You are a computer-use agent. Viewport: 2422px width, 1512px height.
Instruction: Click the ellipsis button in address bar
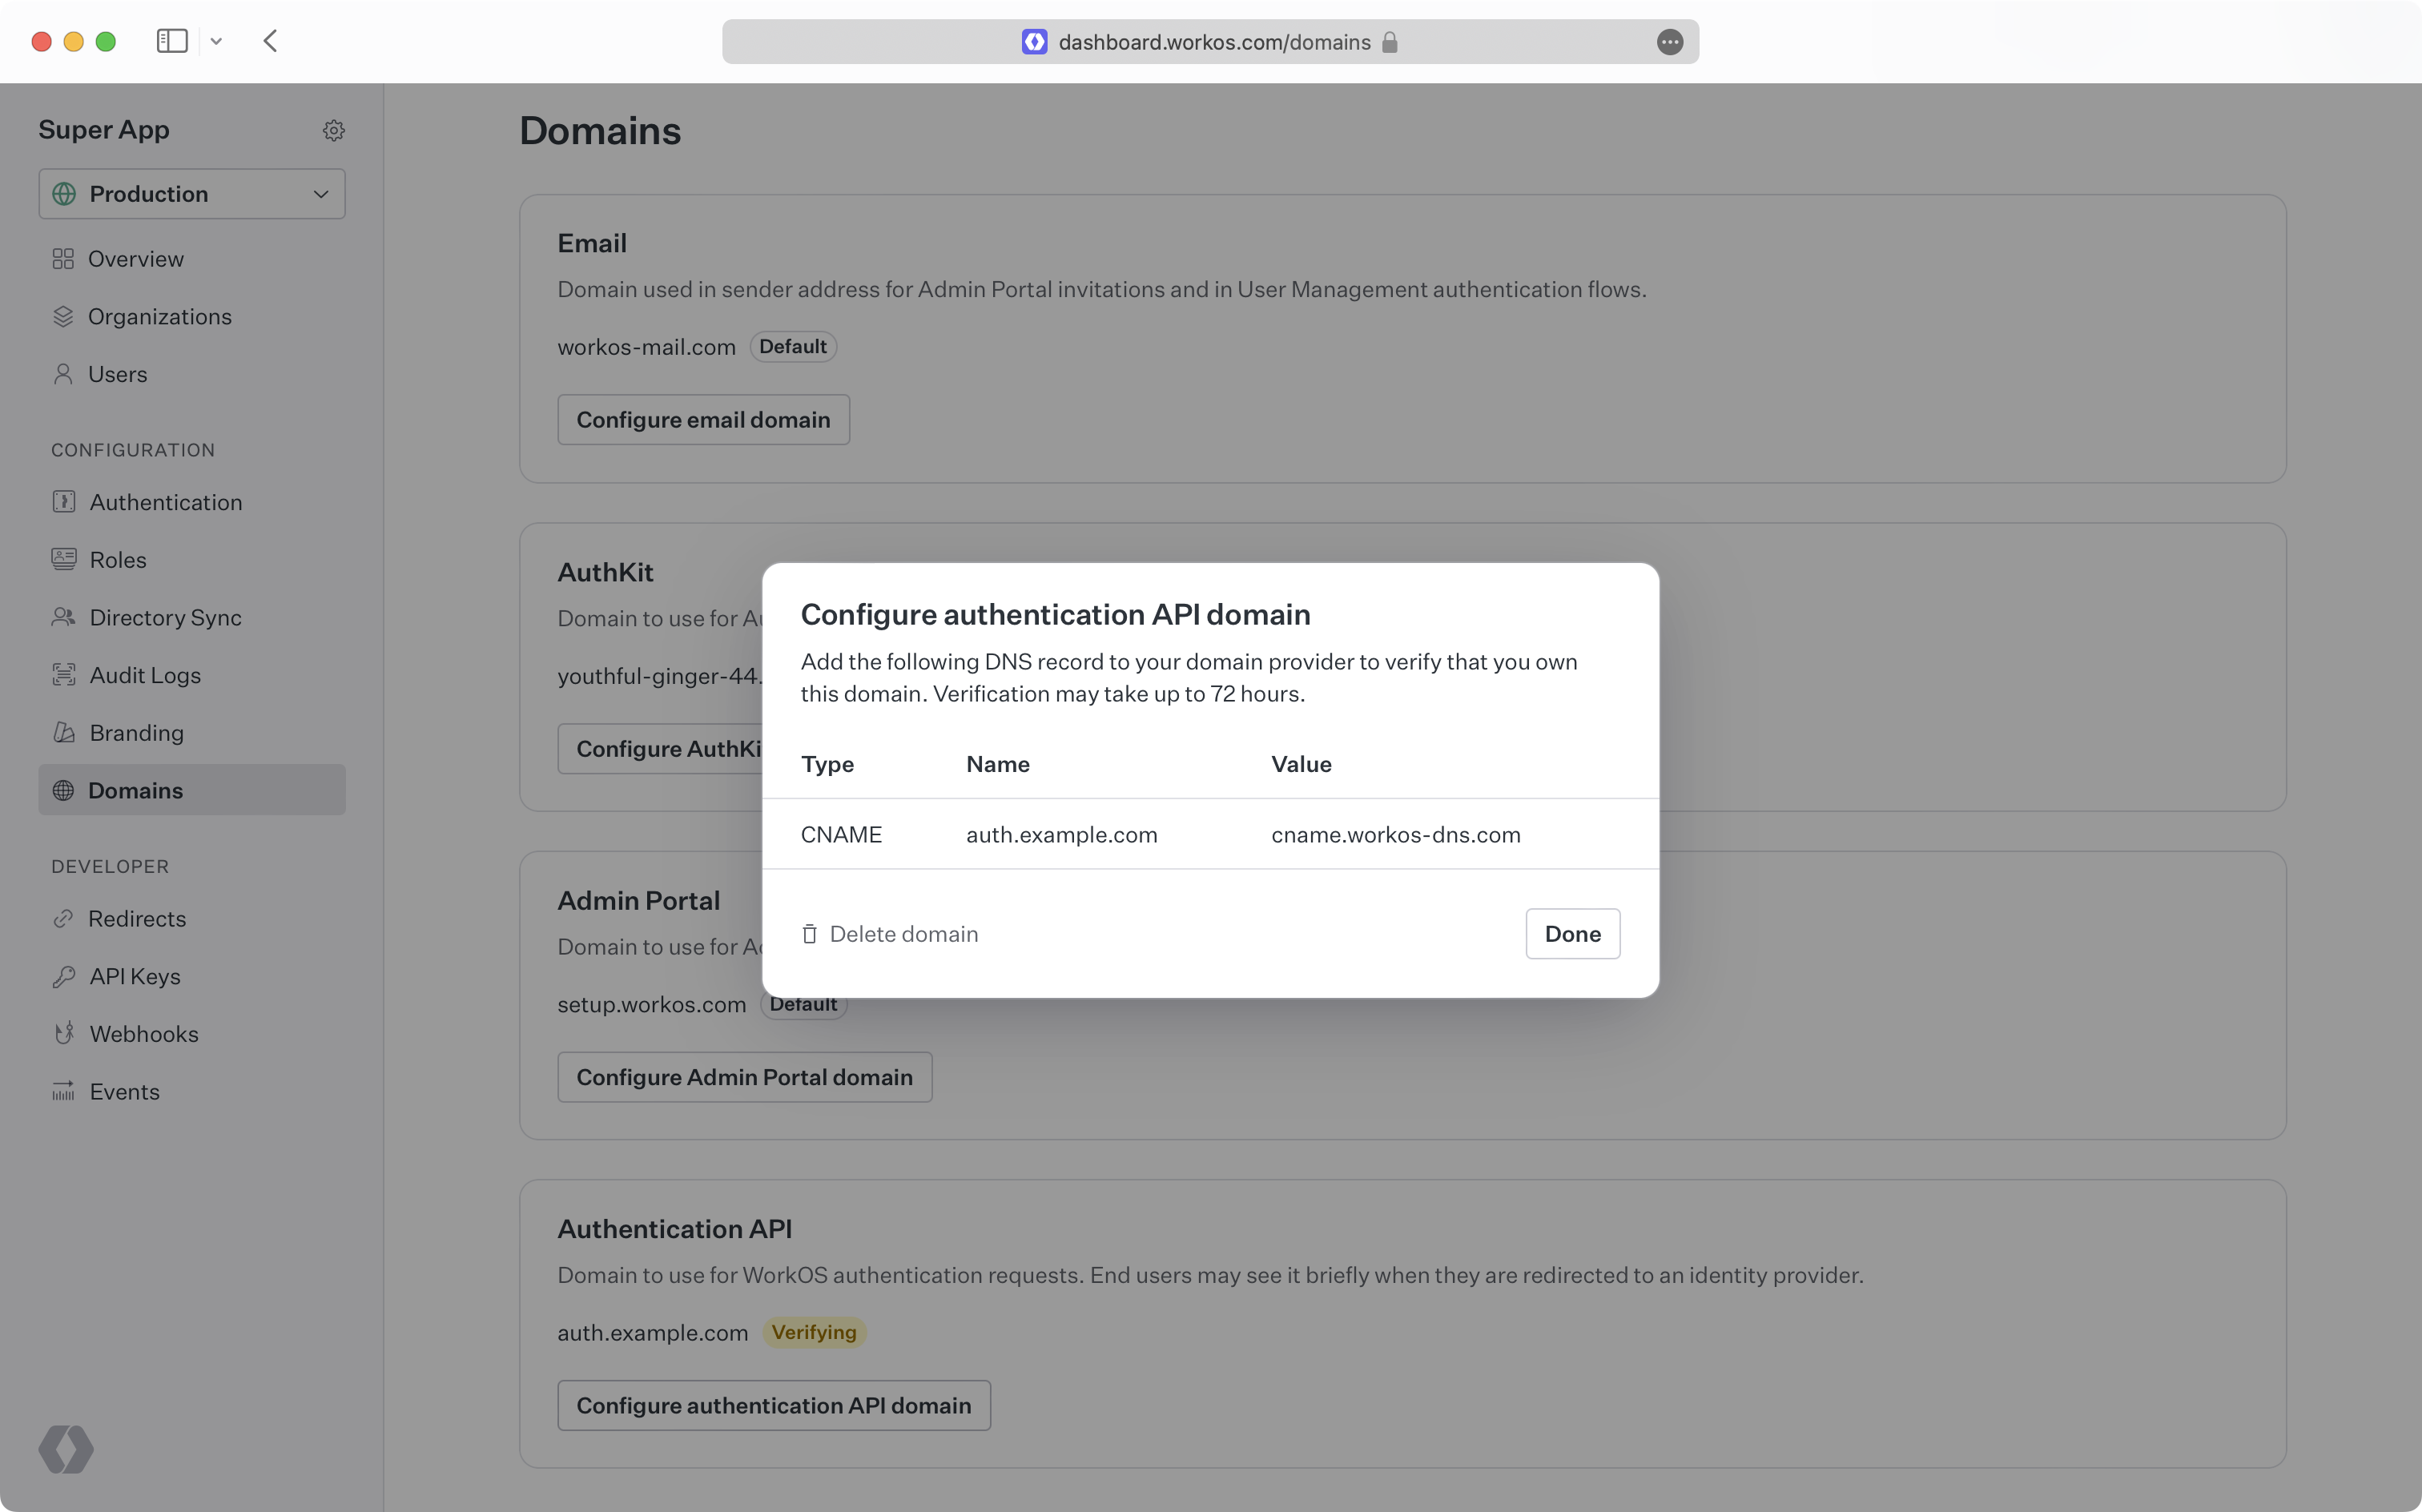[1669, 42]
